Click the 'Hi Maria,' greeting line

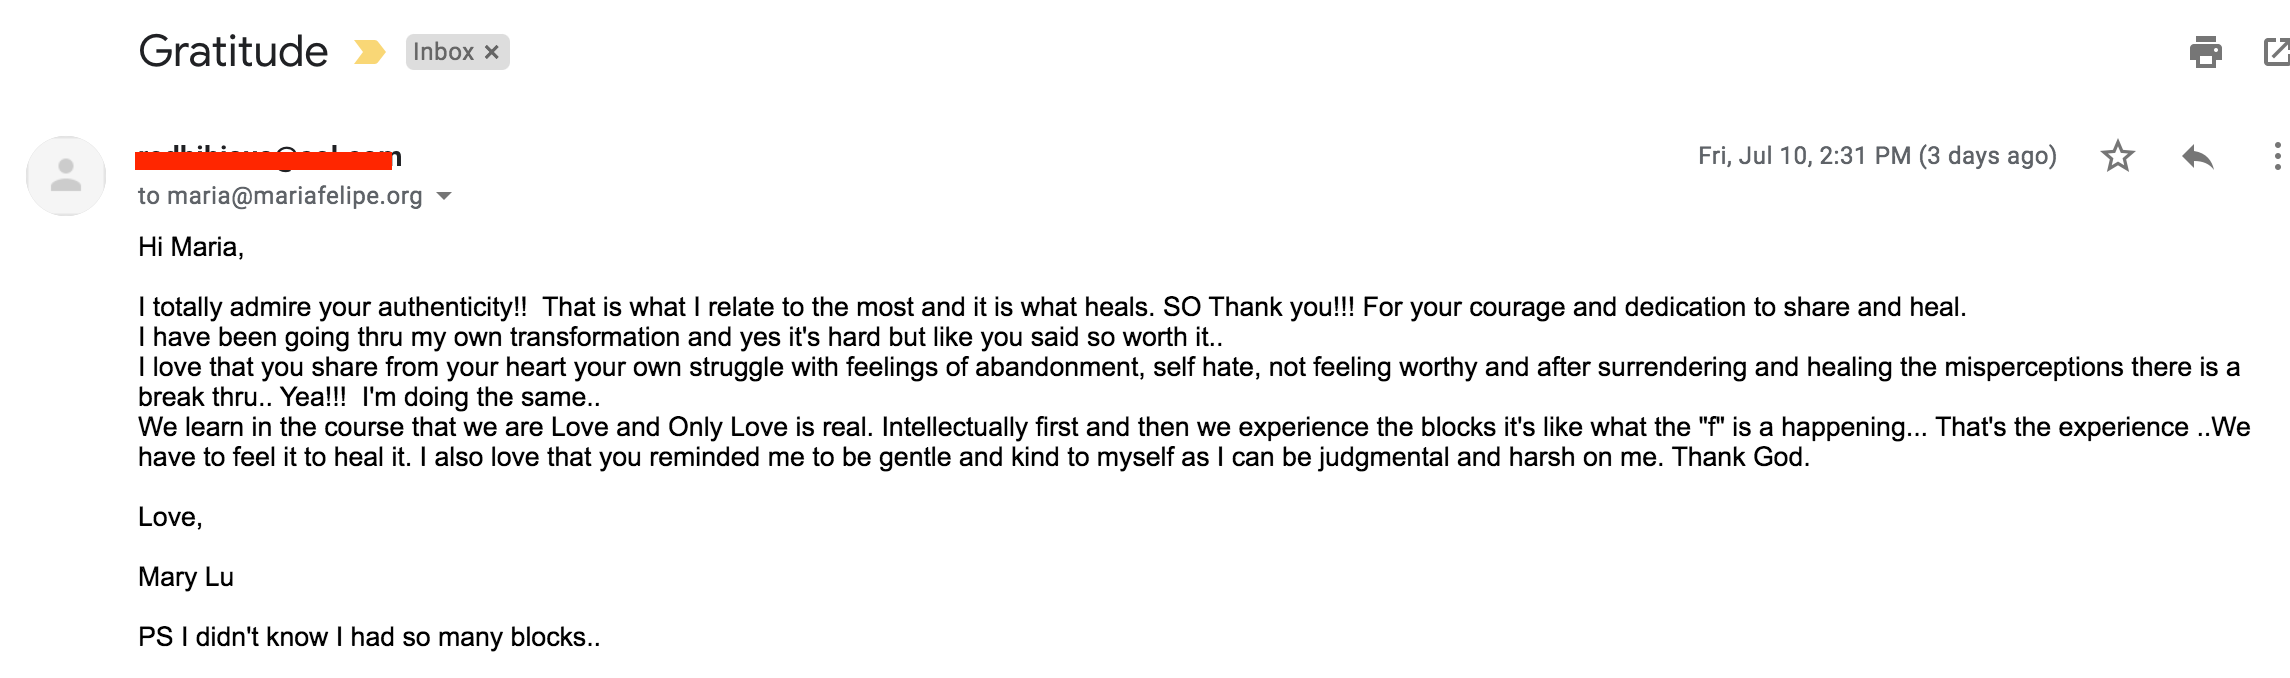pyautogui.click(x=191, y=247)
